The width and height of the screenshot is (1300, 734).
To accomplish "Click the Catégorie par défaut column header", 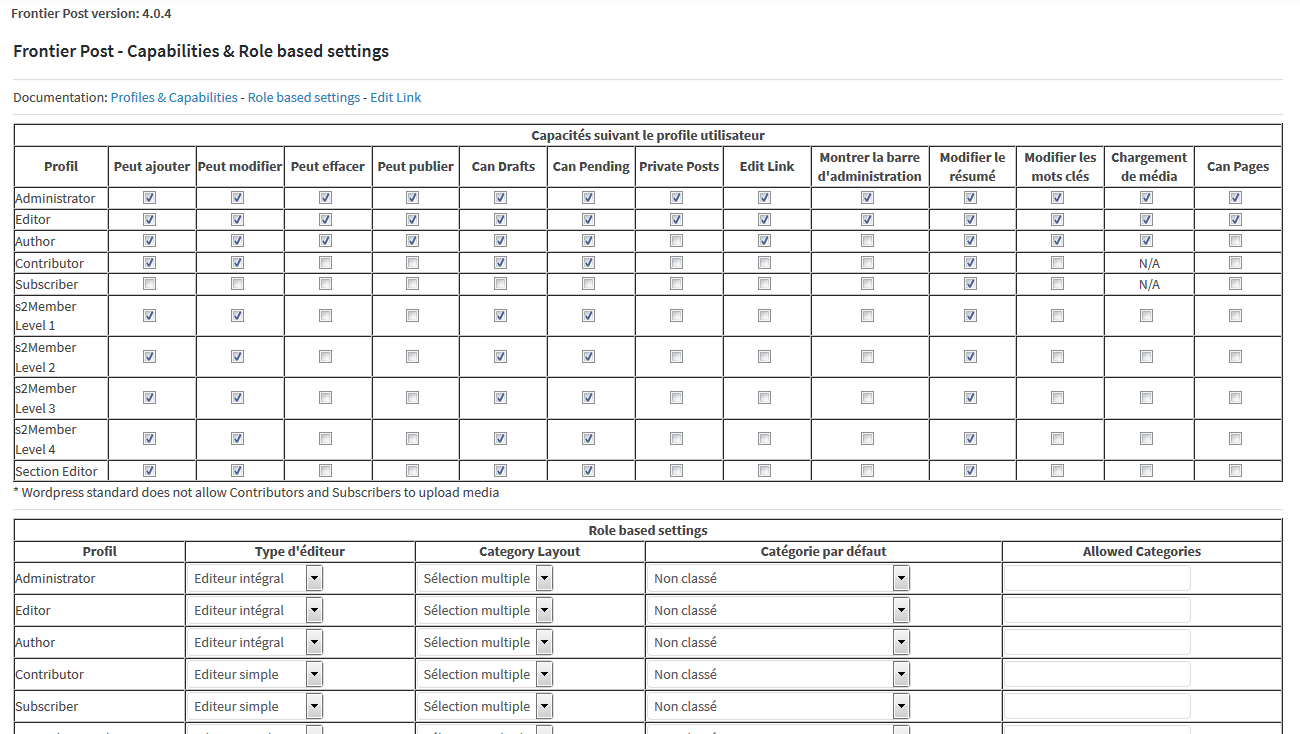I will pyautogui.click(x=824, y=551).
